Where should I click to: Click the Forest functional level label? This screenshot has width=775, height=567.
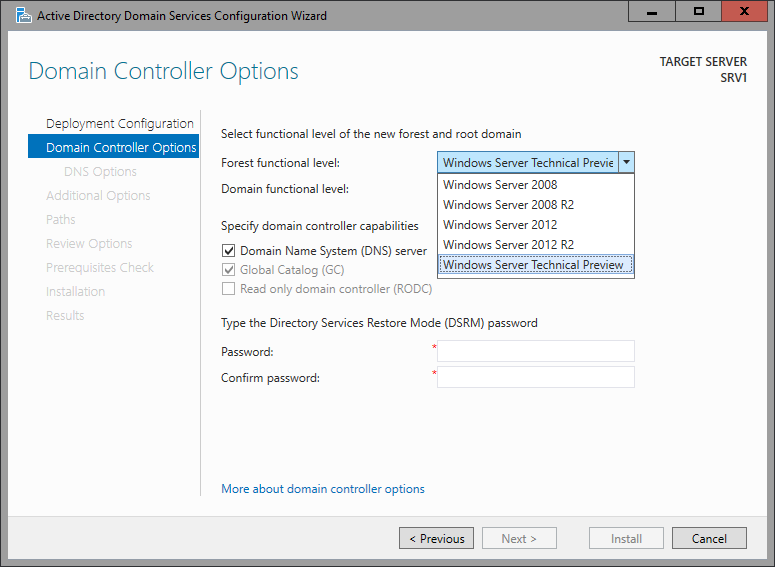point(280,163)
